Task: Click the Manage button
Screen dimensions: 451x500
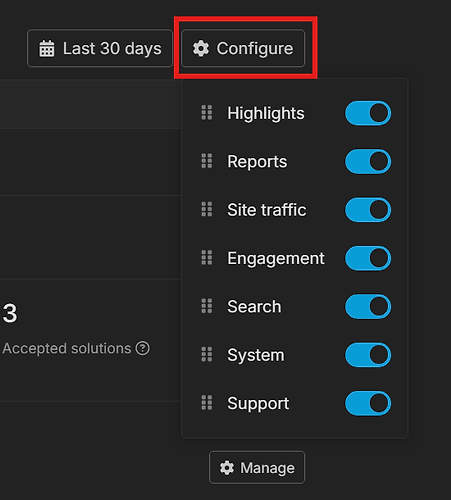Action: click(x=257, y=468)
